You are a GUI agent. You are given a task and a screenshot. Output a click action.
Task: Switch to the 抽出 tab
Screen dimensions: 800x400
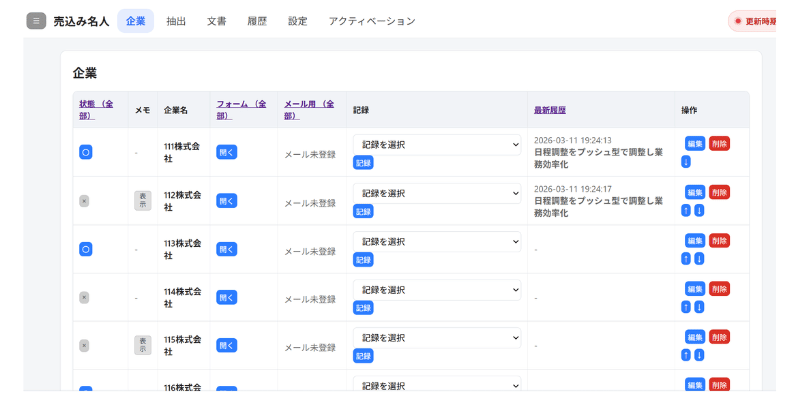click(x=176, y=21)
